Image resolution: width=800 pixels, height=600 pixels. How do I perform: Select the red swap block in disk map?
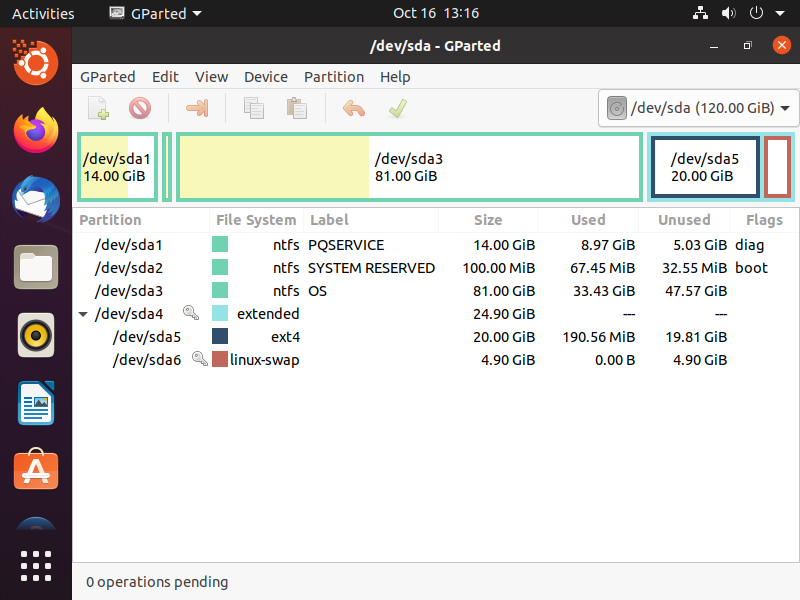click(x=778, y=167)
